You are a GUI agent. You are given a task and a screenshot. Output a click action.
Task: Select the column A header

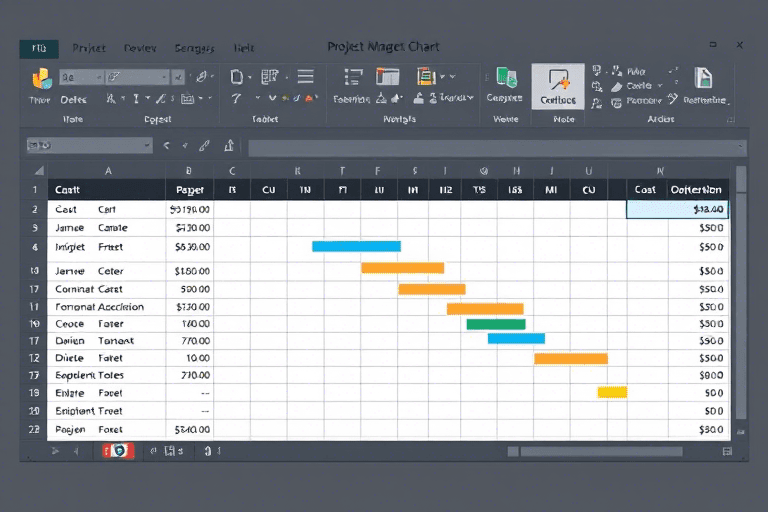107,170
